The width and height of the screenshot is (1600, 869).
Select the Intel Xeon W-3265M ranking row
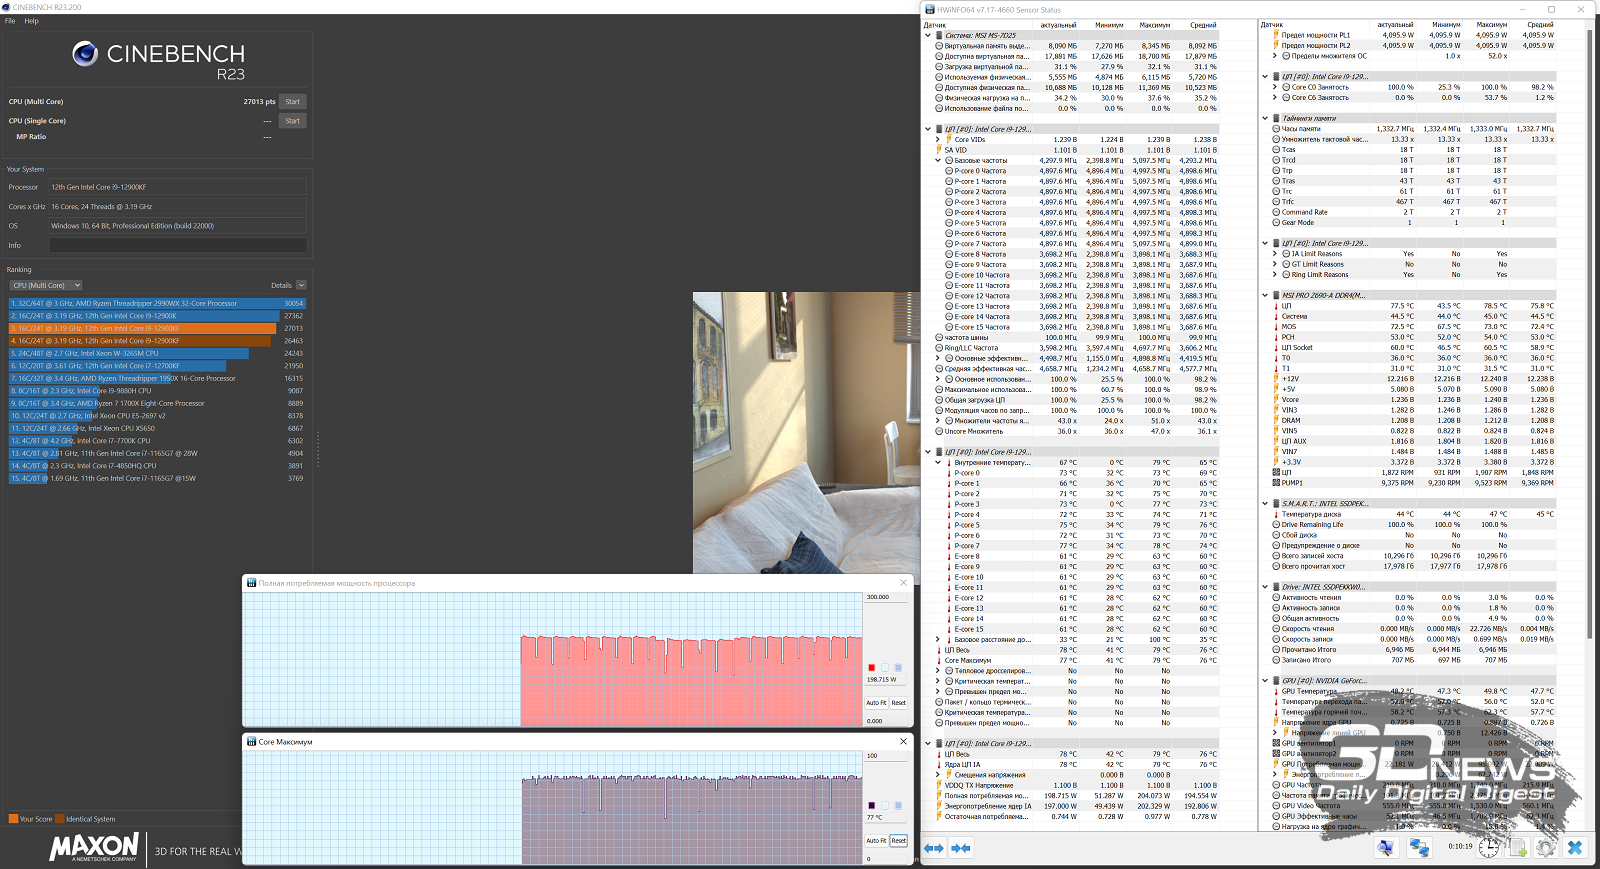157,353
